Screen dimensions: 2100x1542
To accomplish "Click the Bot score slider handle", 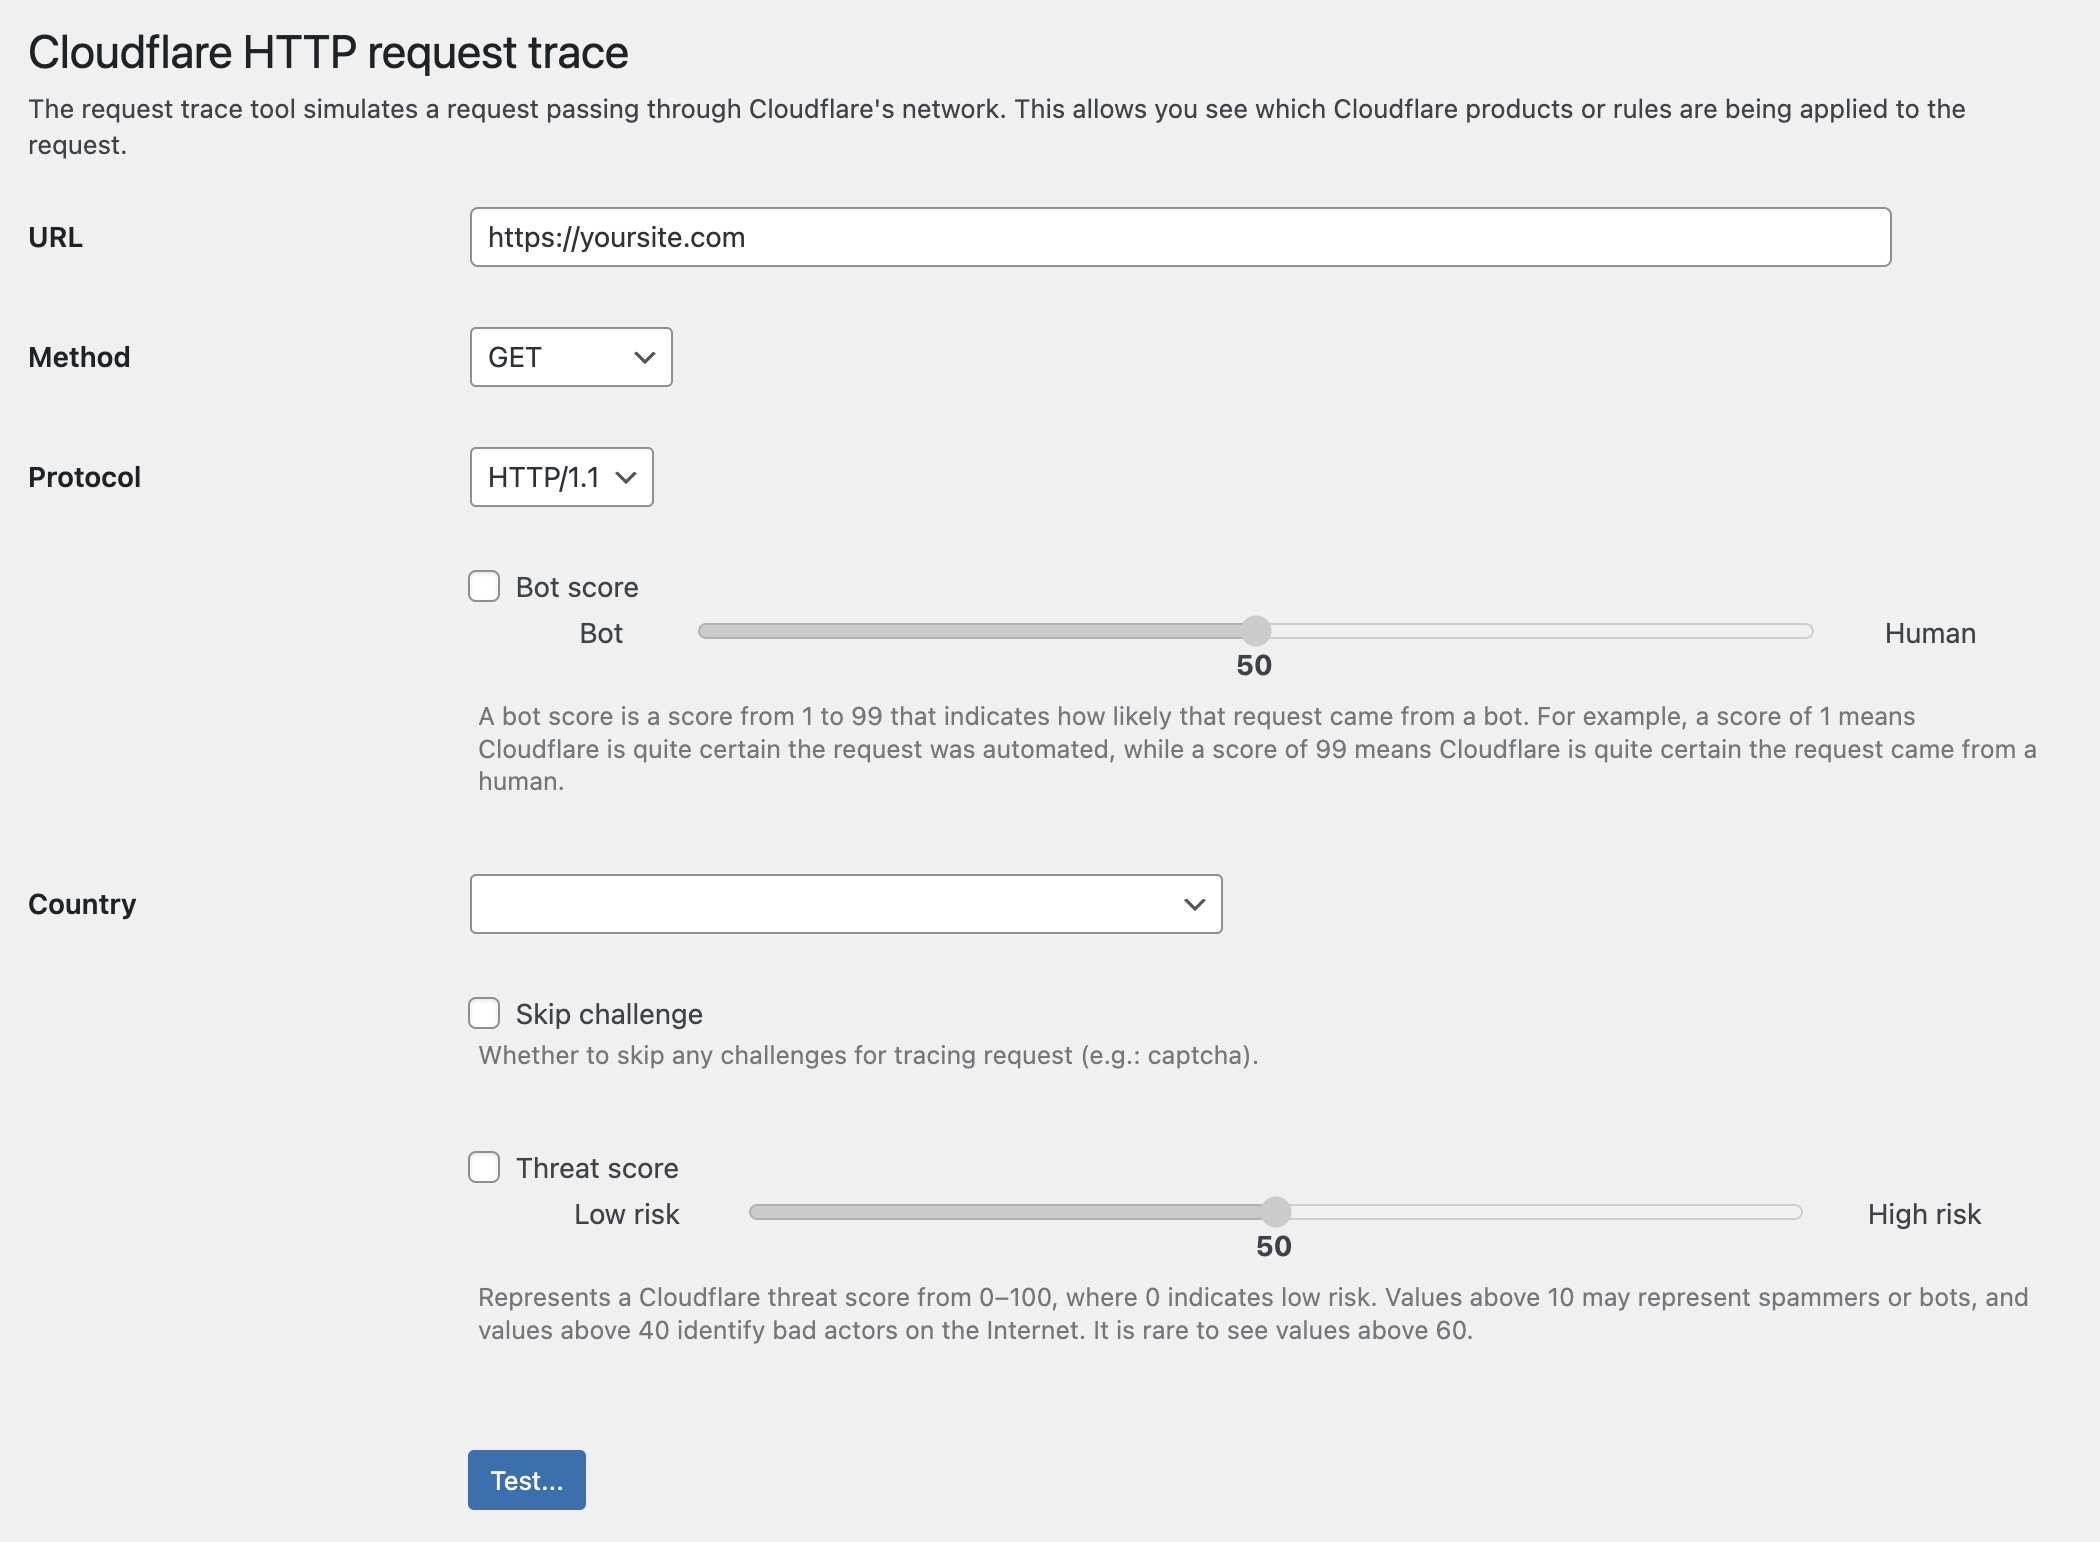I will coord(1256,631).
